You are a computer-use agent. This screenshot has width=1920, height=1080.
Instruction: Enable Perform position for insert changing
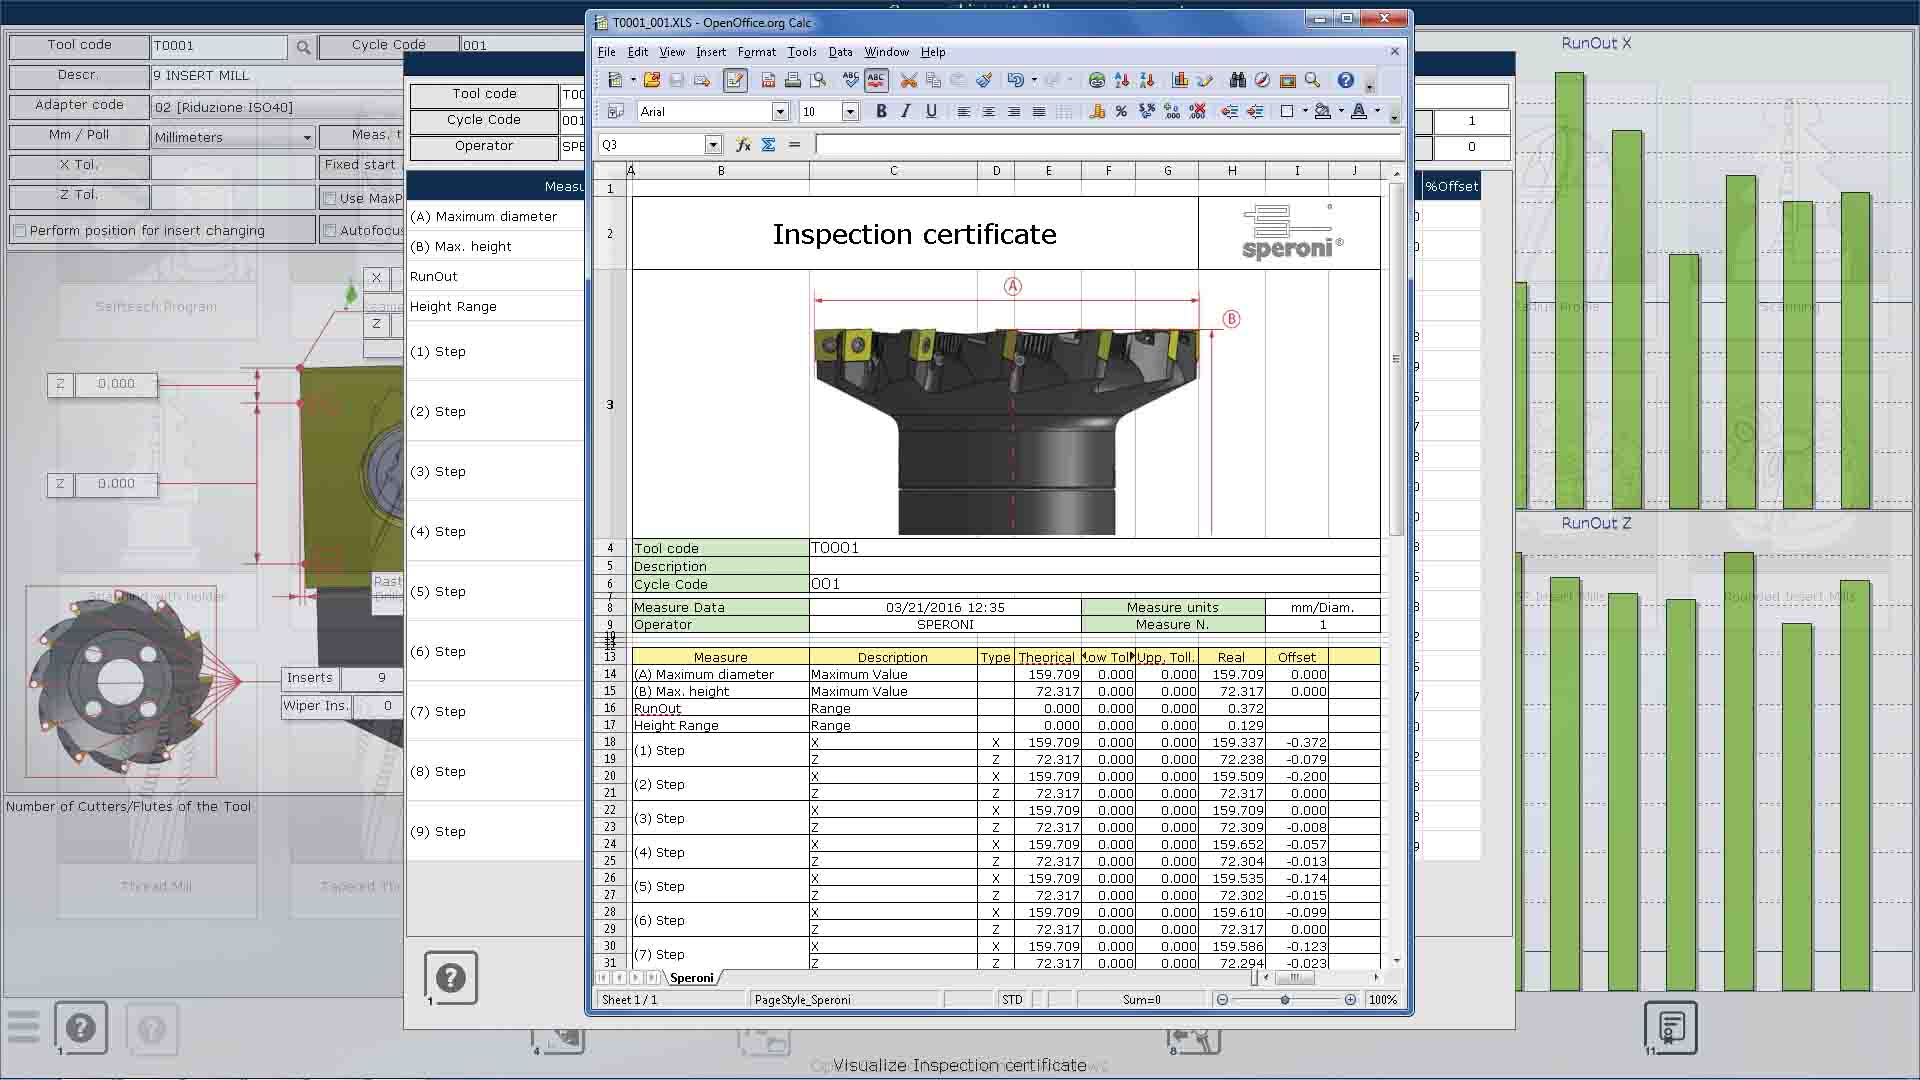click(x=19, y=231)
